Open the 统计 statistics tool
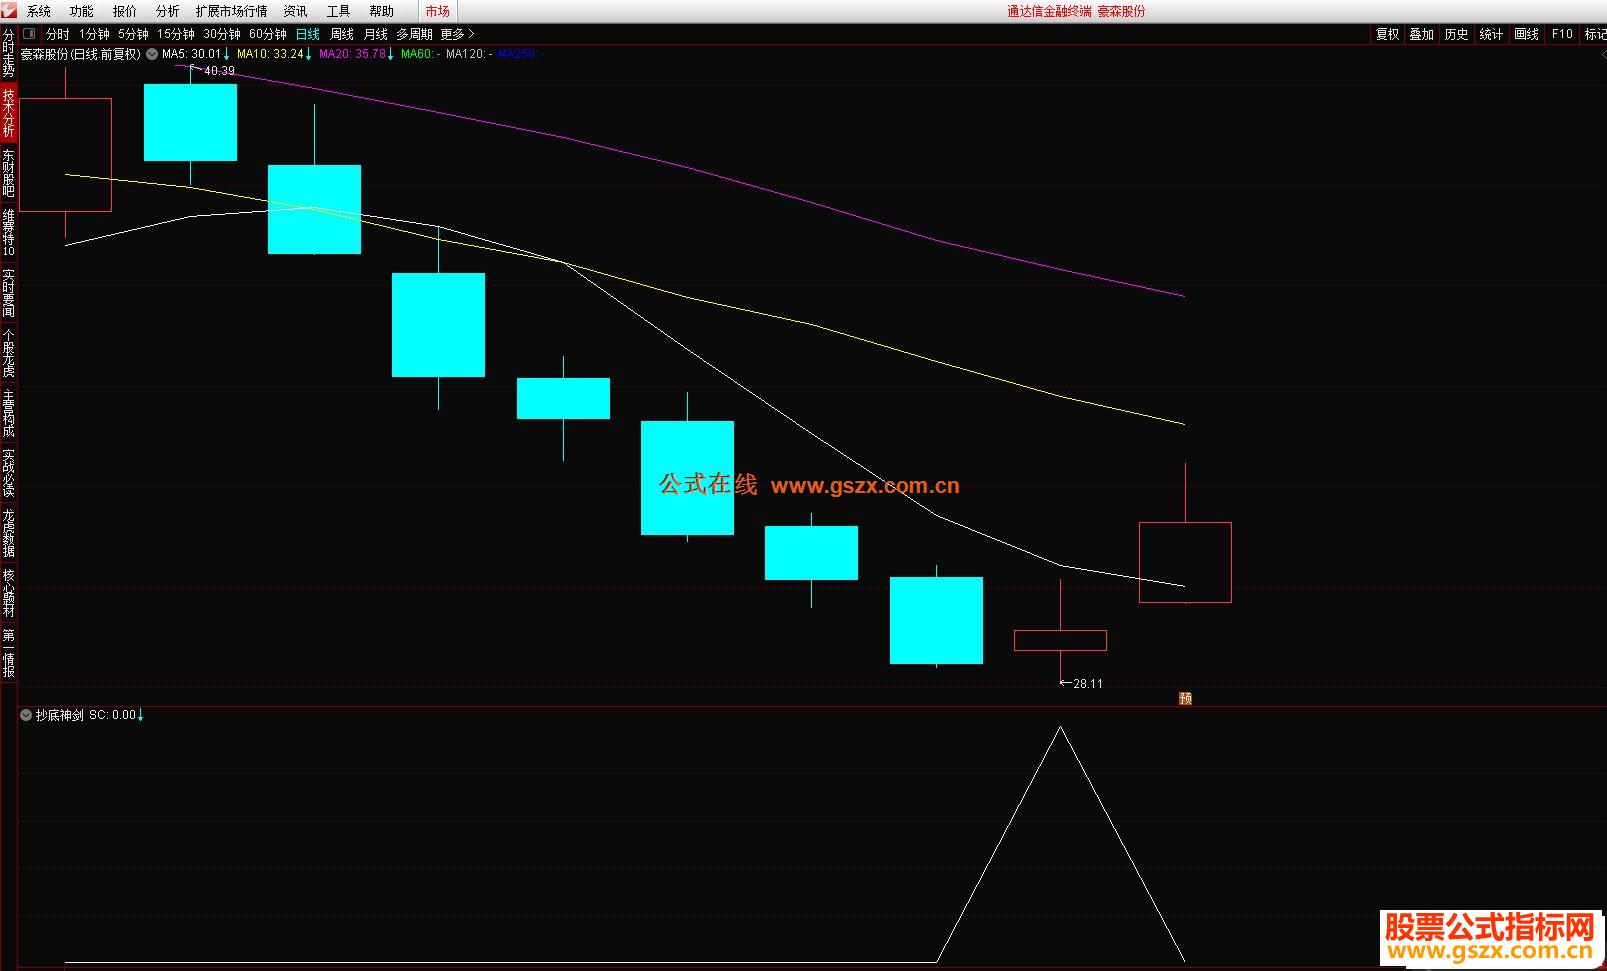Viewport: 1607px width, 971px height. point(1491,34)
